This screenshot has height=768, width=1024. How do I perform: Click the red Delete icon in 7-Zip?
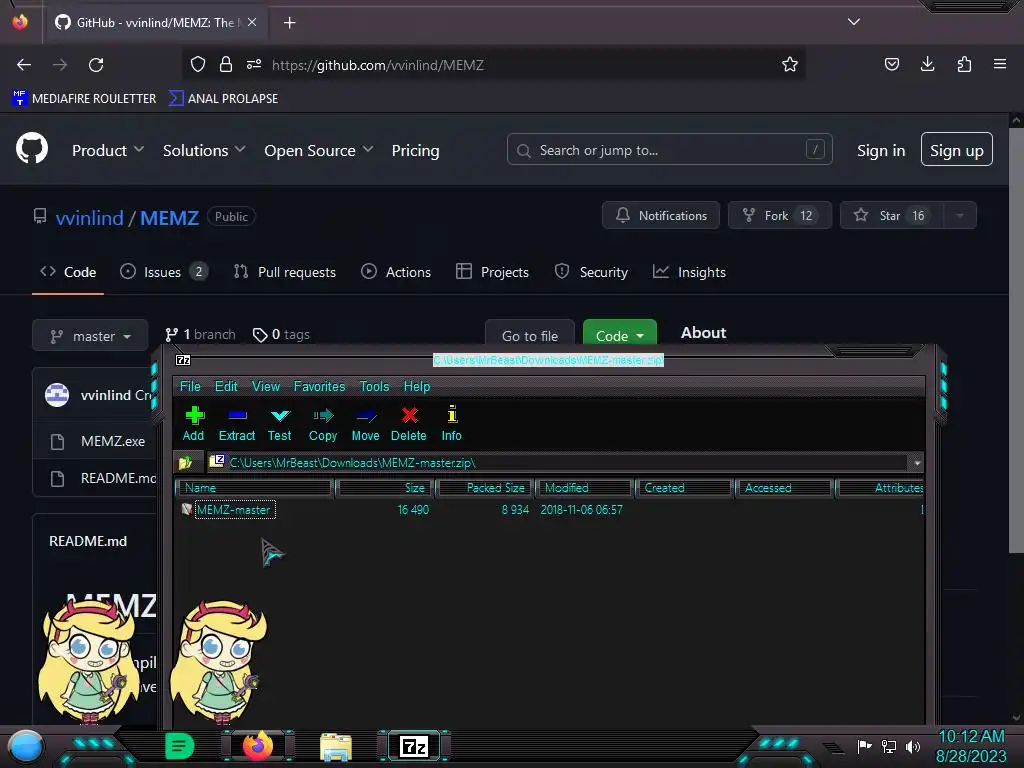tap(409, 424)
